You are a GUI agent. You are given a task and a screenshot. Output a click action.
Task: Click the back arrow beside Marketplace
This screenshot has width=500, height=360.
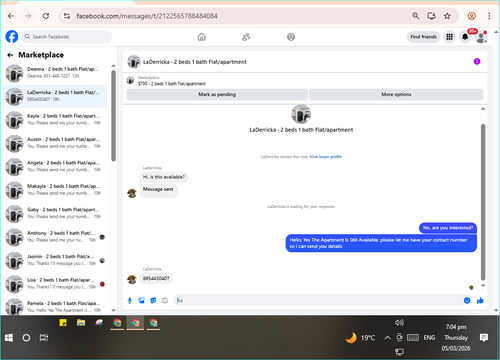(x=10, y=55)
